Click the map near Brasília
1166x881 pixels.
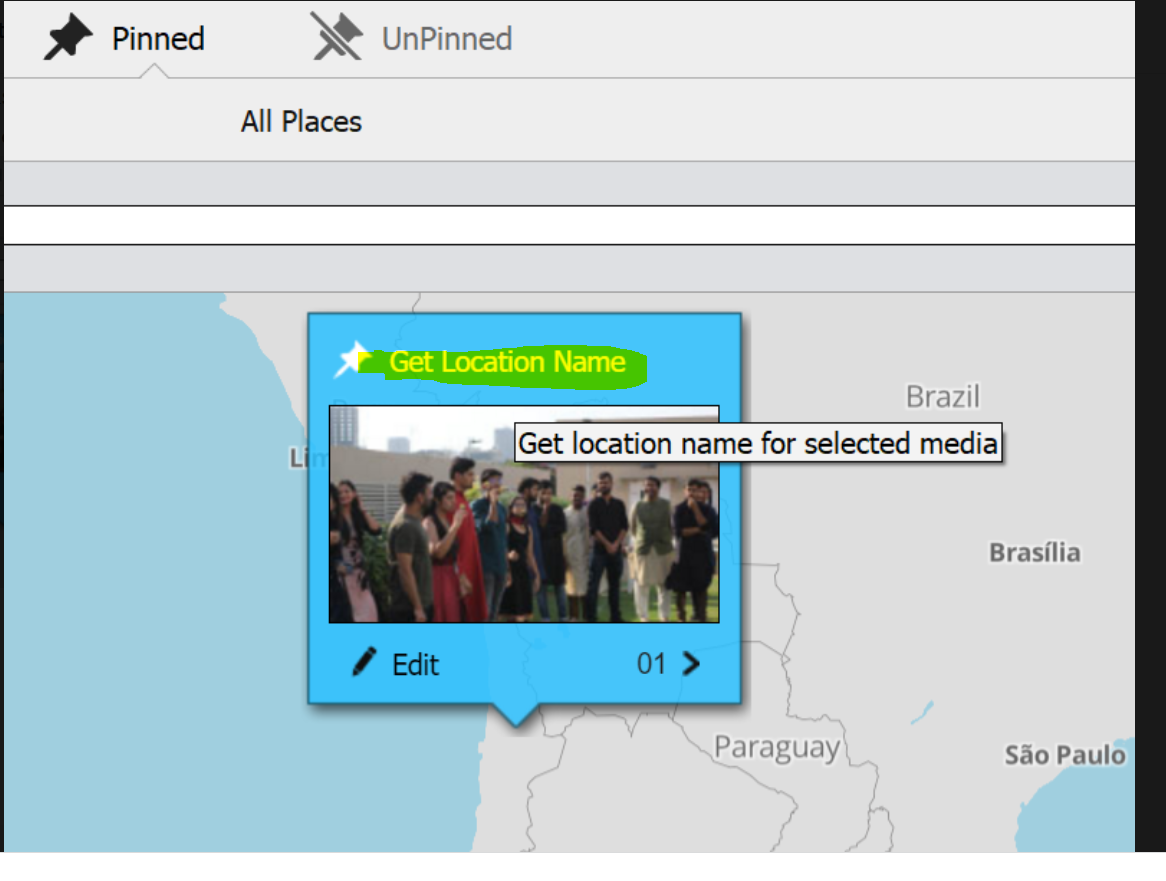point(1034,551)
